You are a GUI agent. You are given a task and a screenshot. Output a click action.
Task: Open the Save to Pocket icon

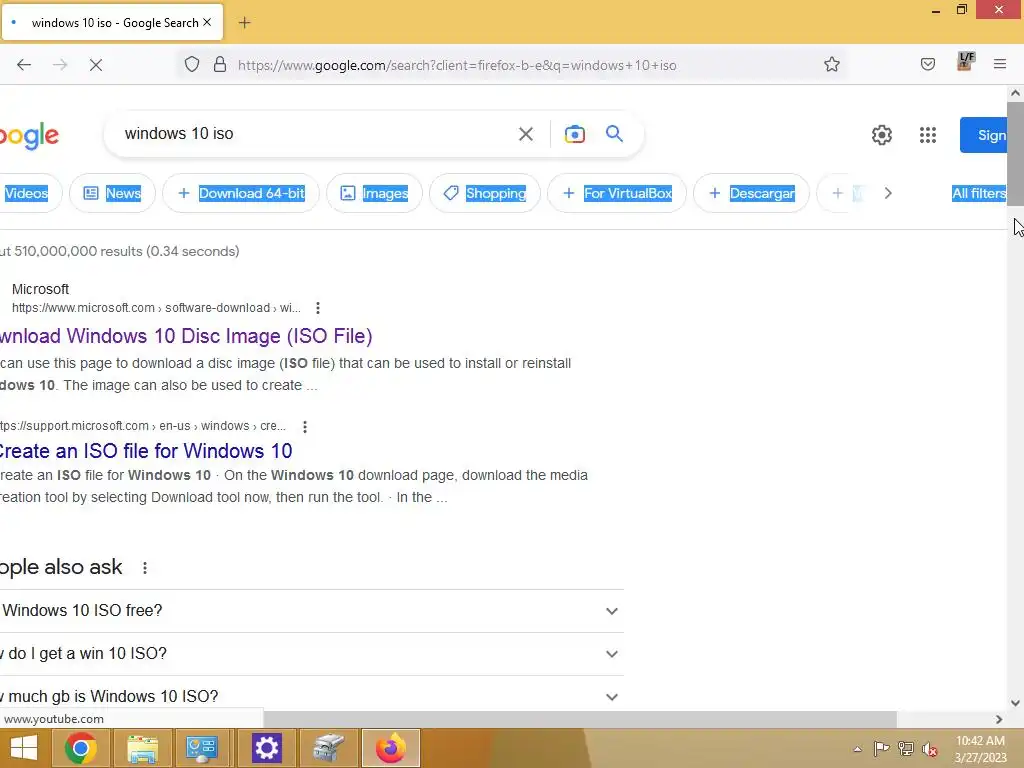point(927,64)
